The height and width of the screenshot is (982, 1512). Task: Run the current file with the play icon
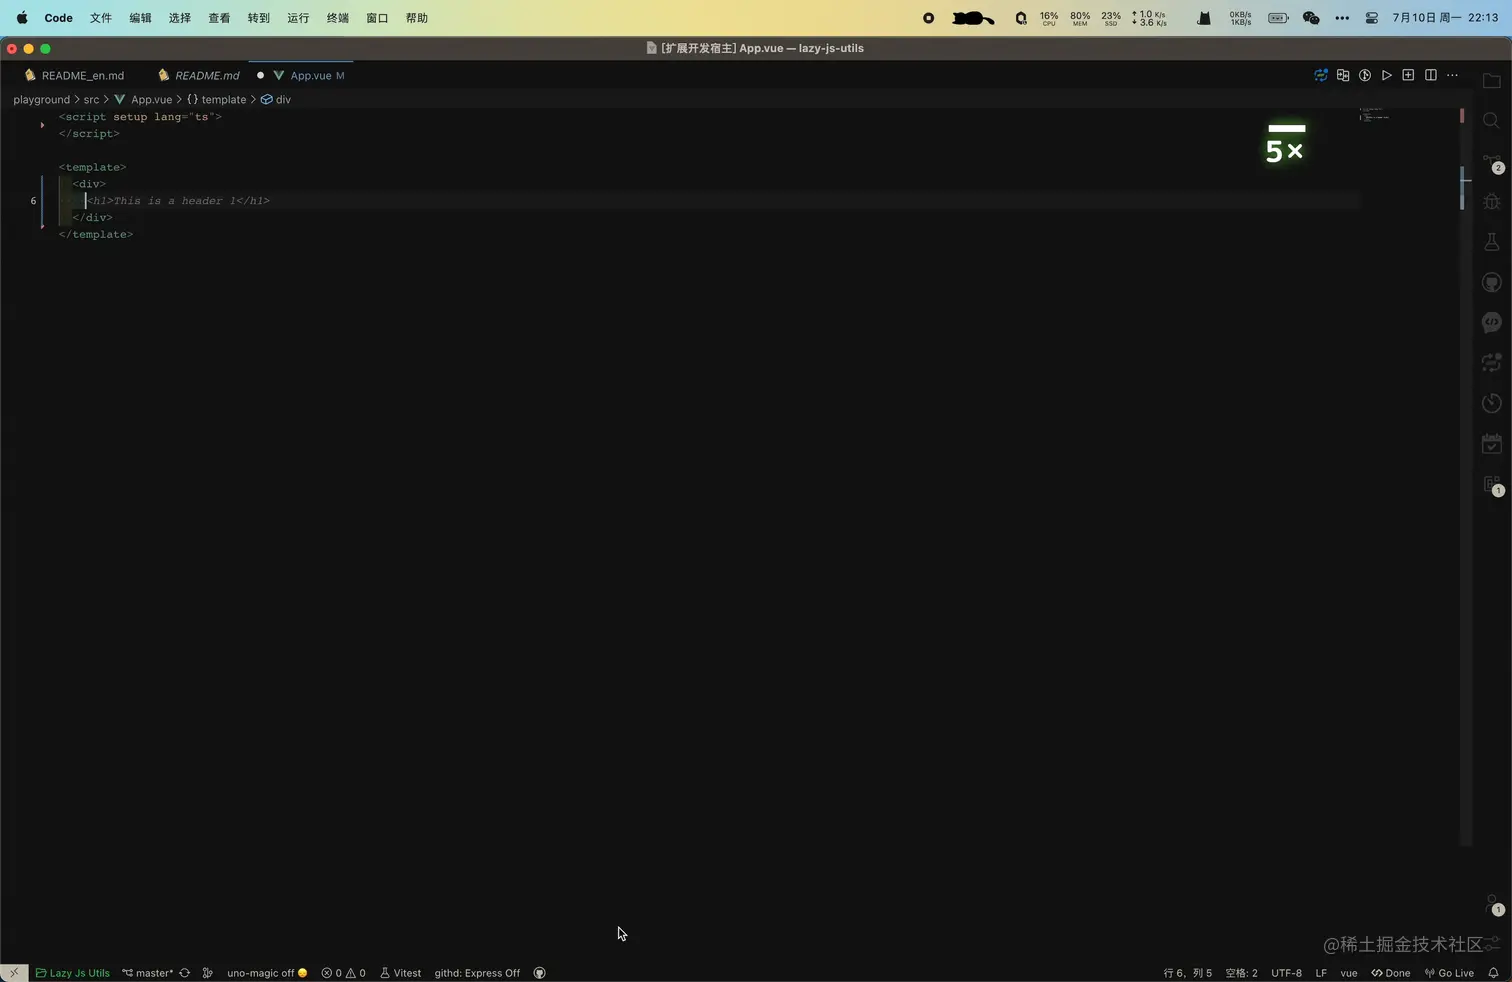[1387, 75]
